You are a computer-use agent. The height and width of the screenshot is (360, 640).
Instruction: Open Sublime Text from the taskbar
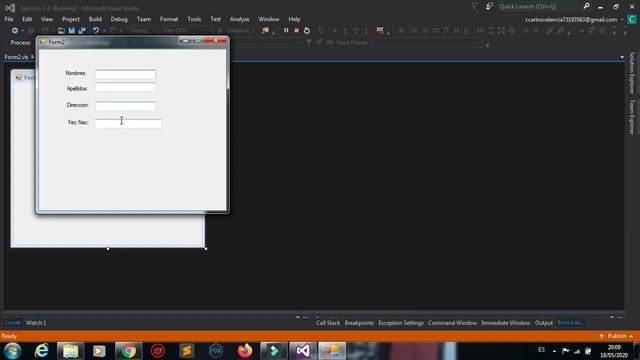coord(187,351)
